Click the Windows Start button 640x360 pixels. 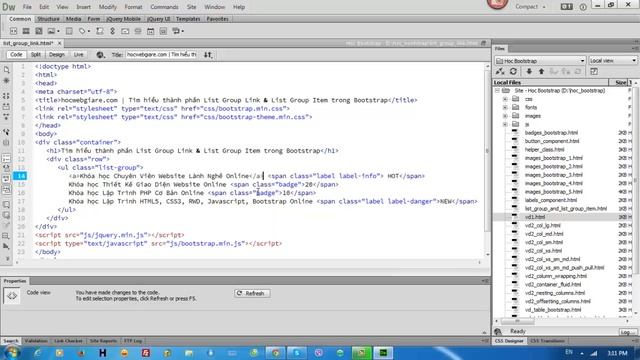point(12,353)
